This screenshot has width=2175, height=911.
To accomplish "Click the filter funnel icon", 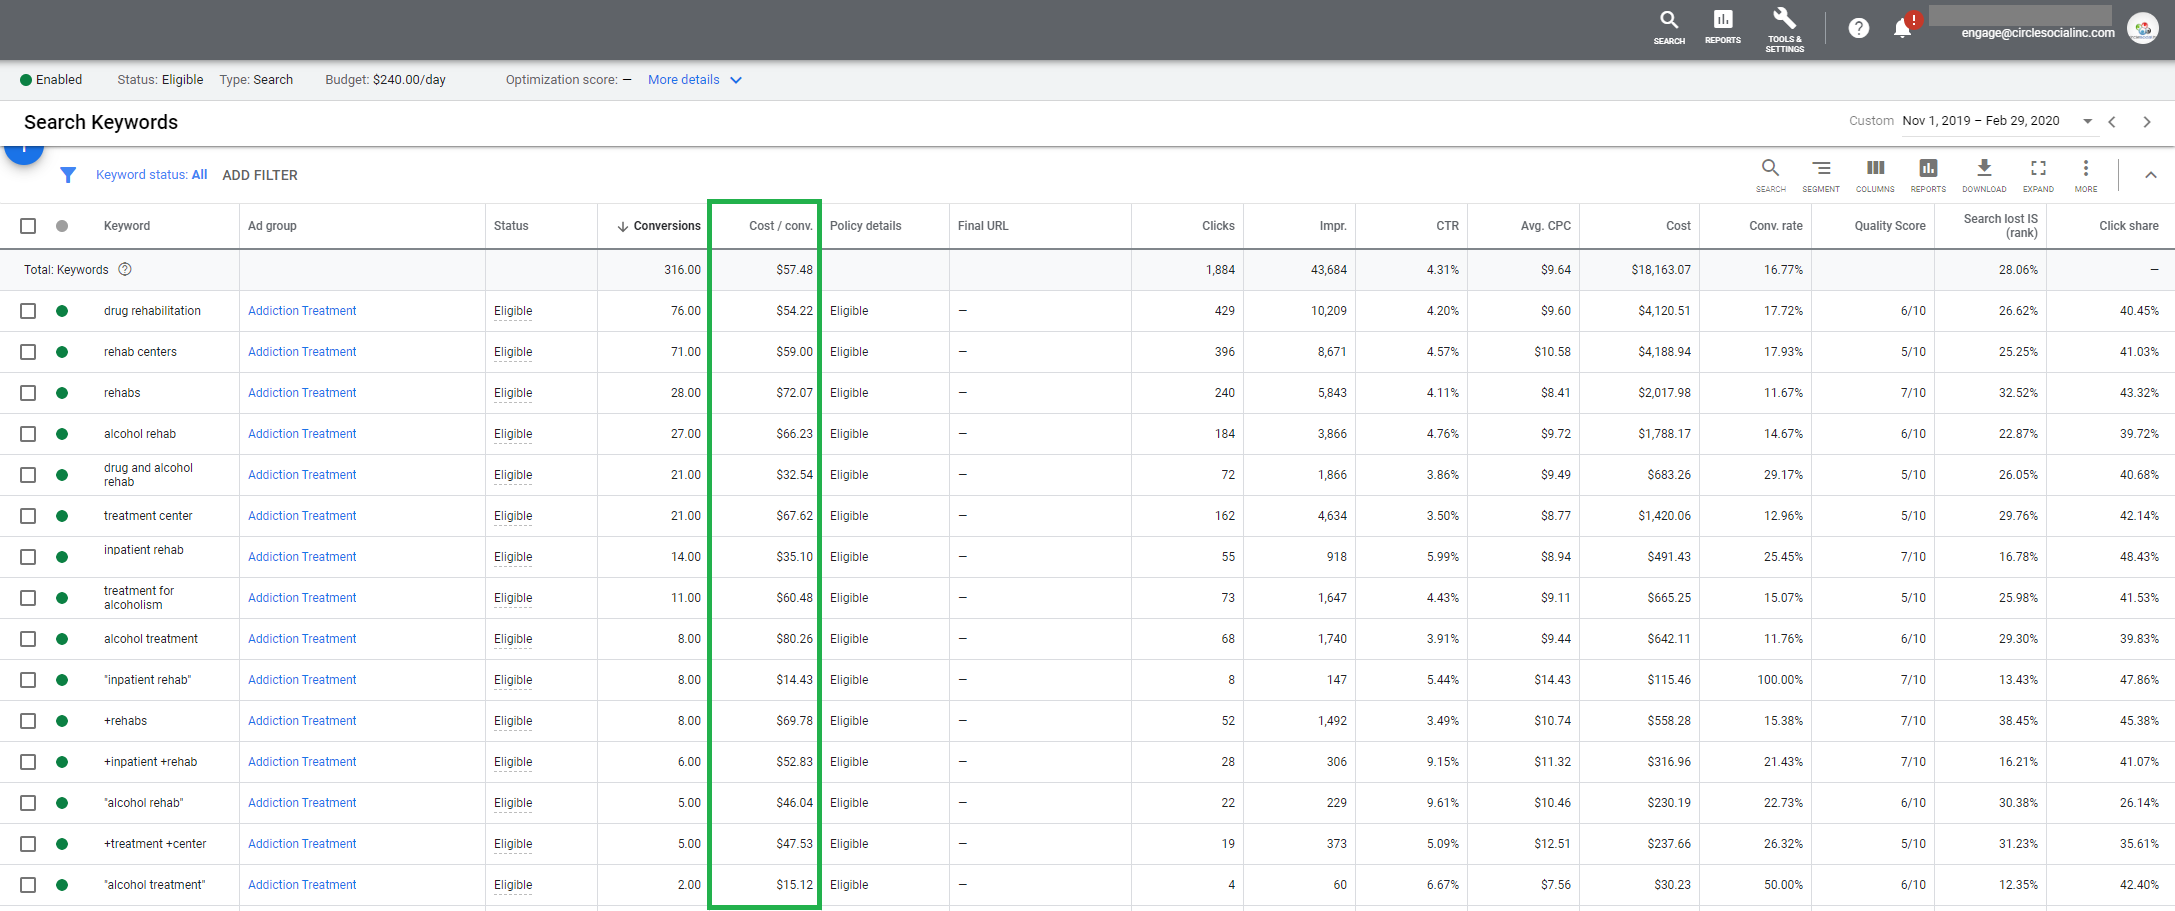I will (68, 175).
